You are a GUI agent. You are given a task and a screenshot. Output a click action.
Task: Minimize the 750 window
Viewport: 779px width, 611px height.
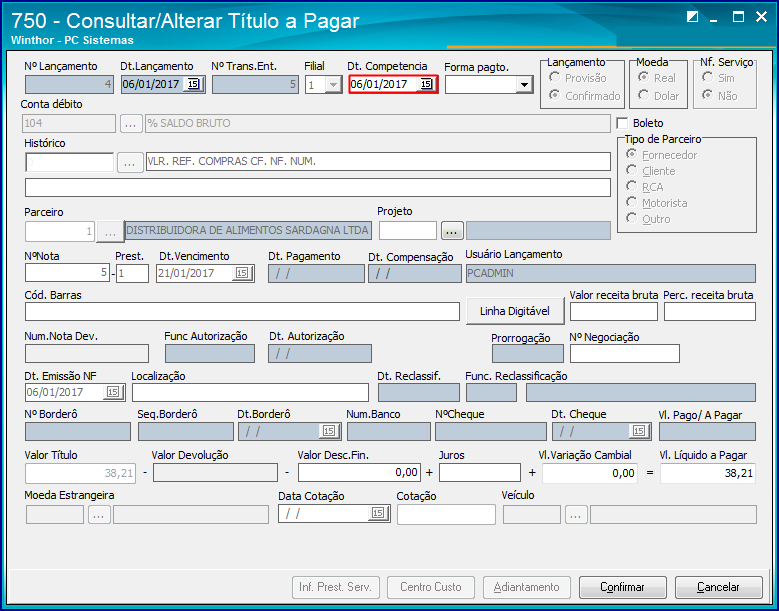pos(714,18)
